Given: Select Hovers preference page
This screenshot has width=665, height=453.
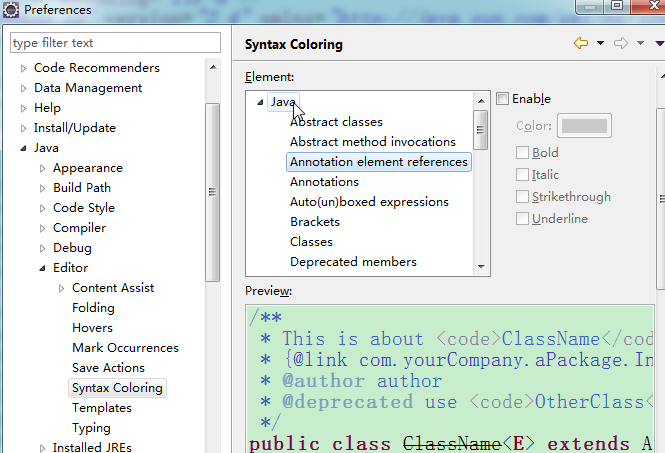Looking at the screenshot, I should (x=92, y=328).
